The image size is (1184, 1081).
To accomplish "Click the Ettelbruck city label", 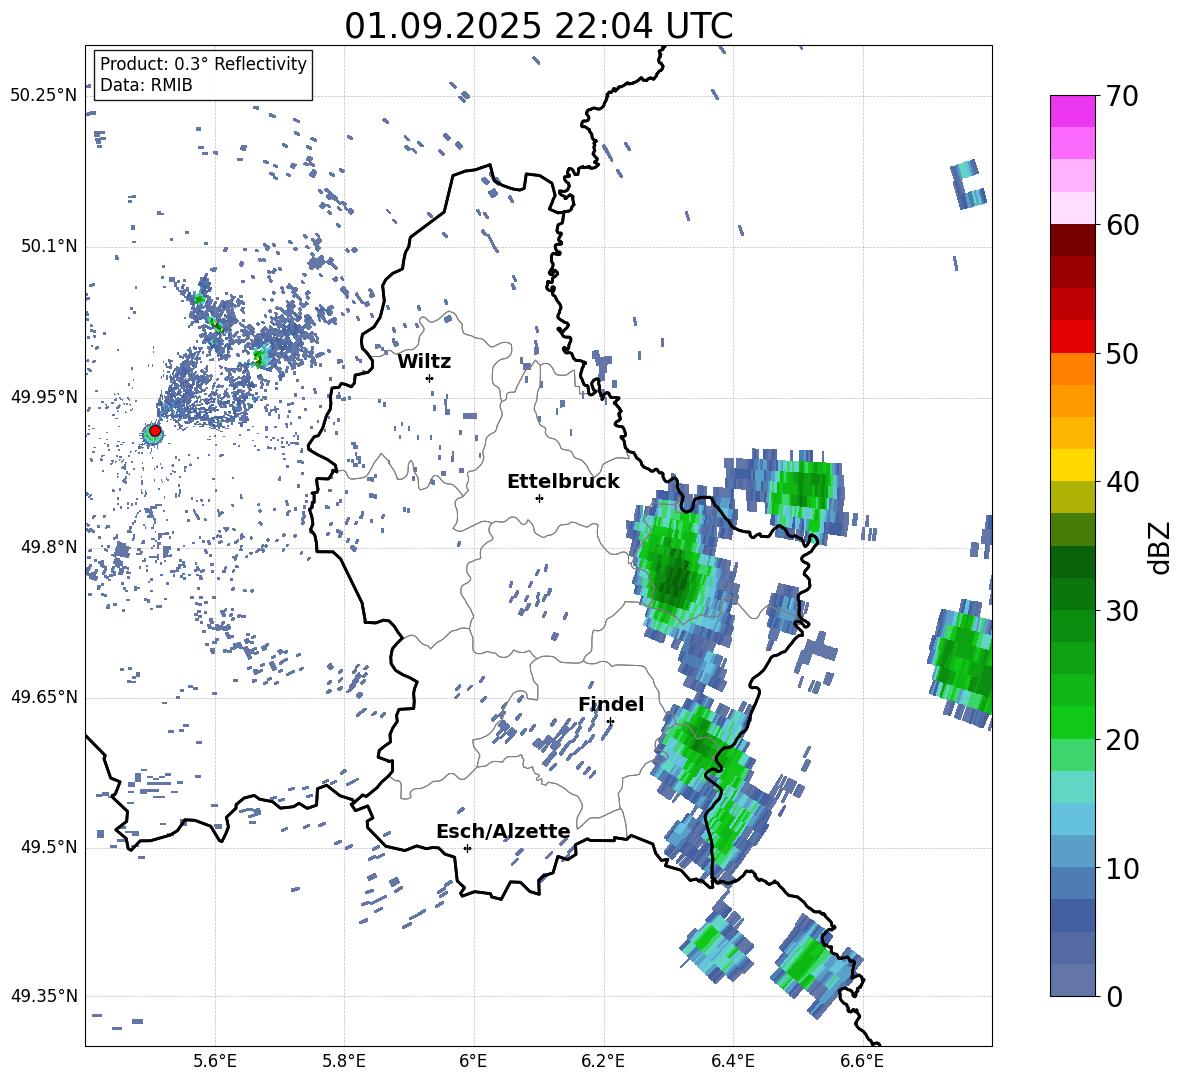I will coord(563,482).
